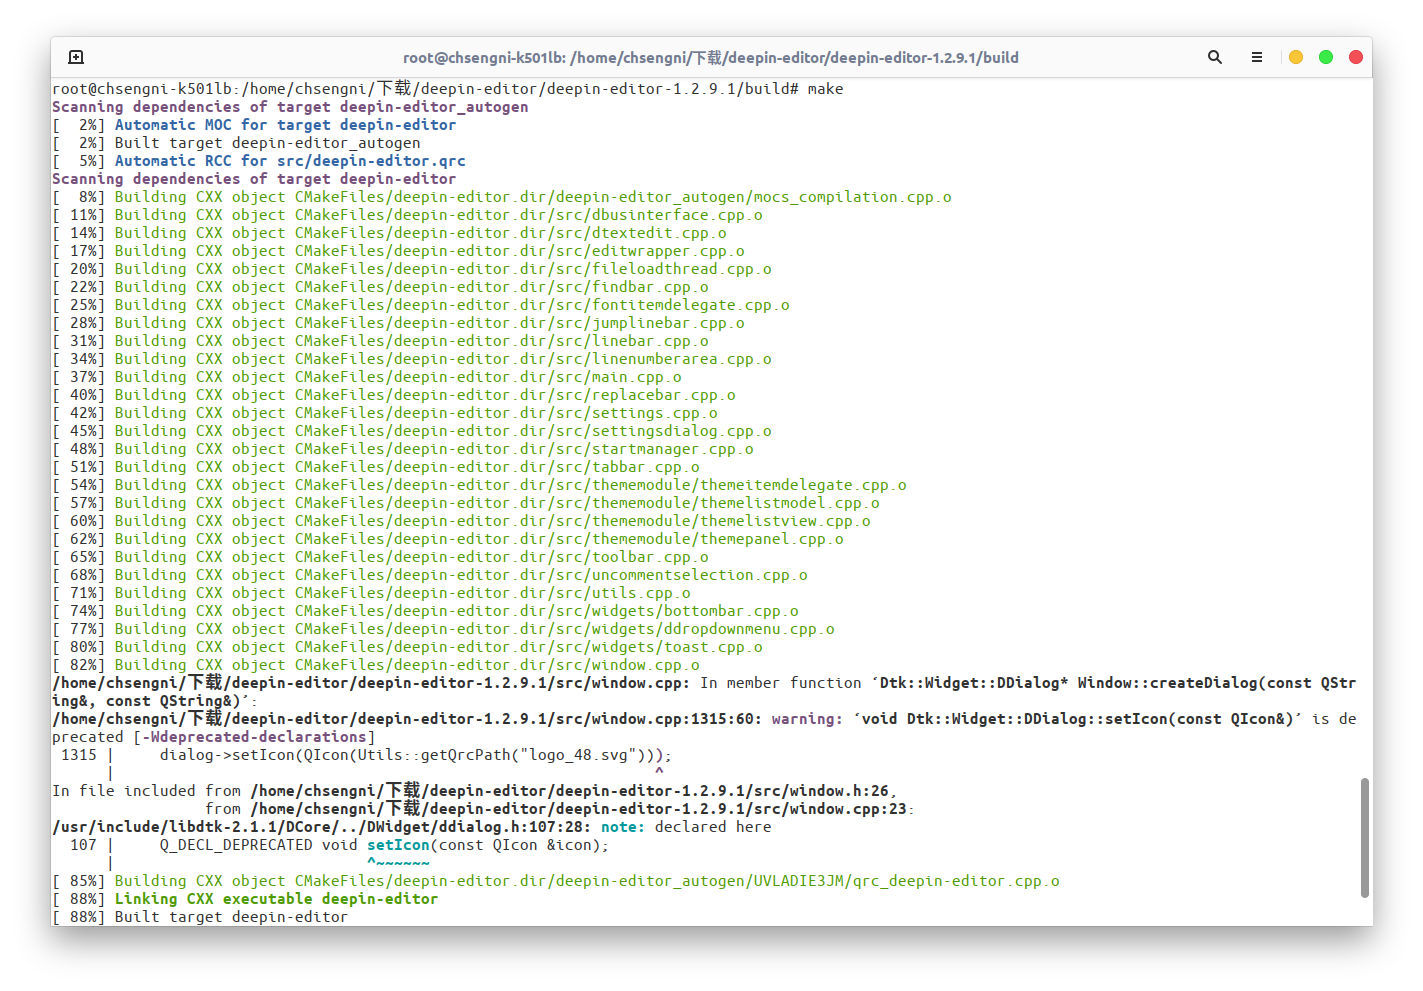Click the themelistview.cpp.o build line
This screenshot has width=1423, height=991.
point(461,521)
